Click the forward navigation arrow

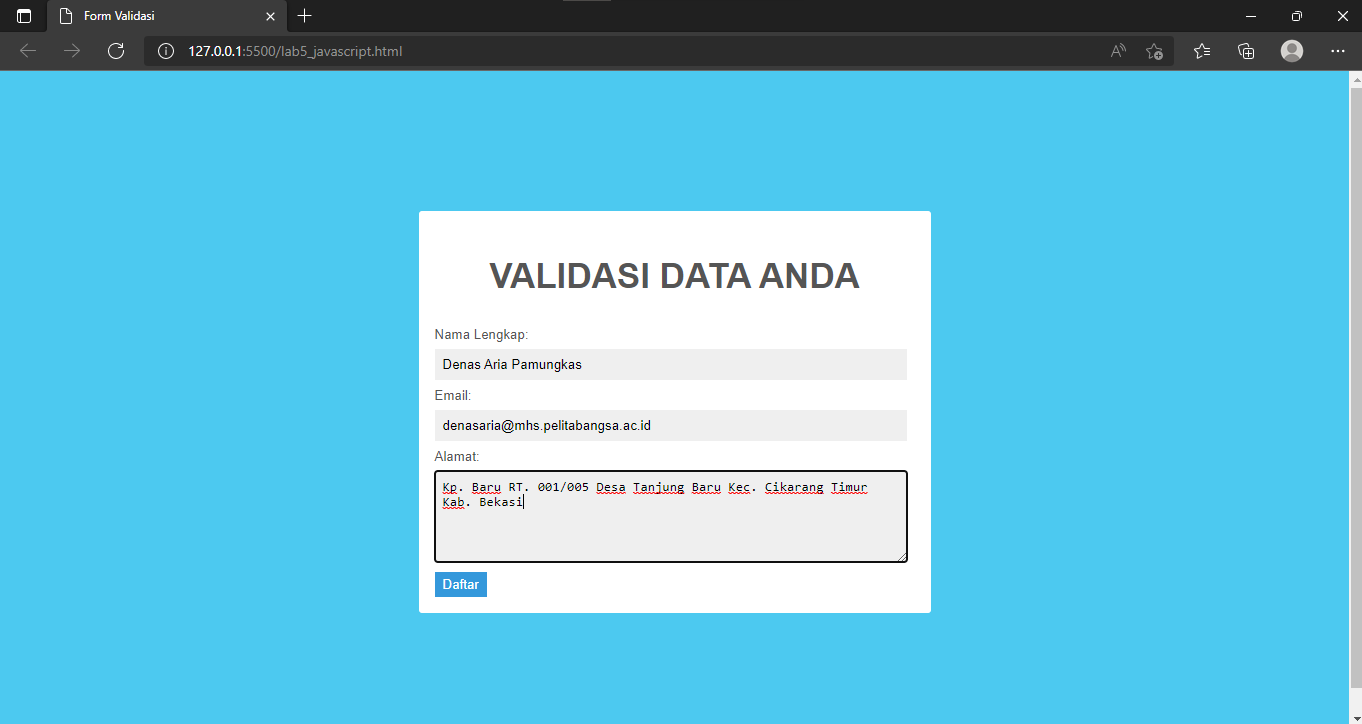(x=71, y=51)
